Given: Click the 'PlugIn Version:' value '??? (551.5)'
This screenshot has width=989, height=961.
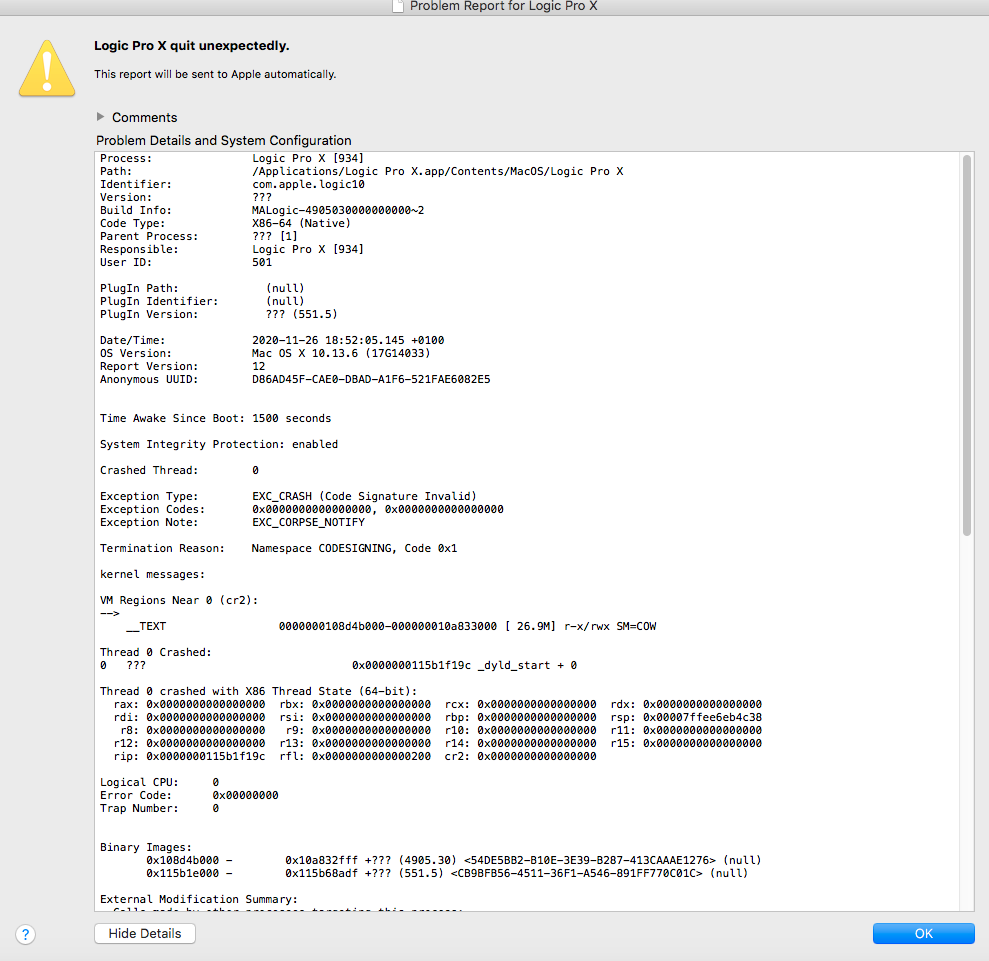Looking at the screenshot, I should 301,314.
